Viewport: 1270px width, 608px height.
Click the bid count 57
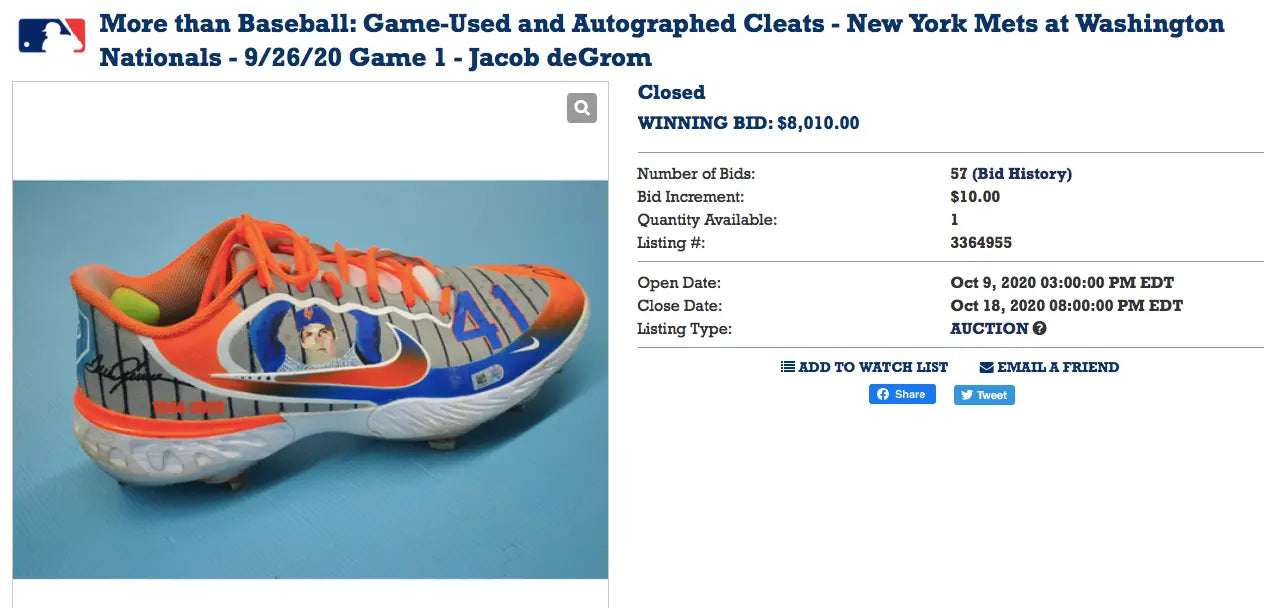pos(958,174)
